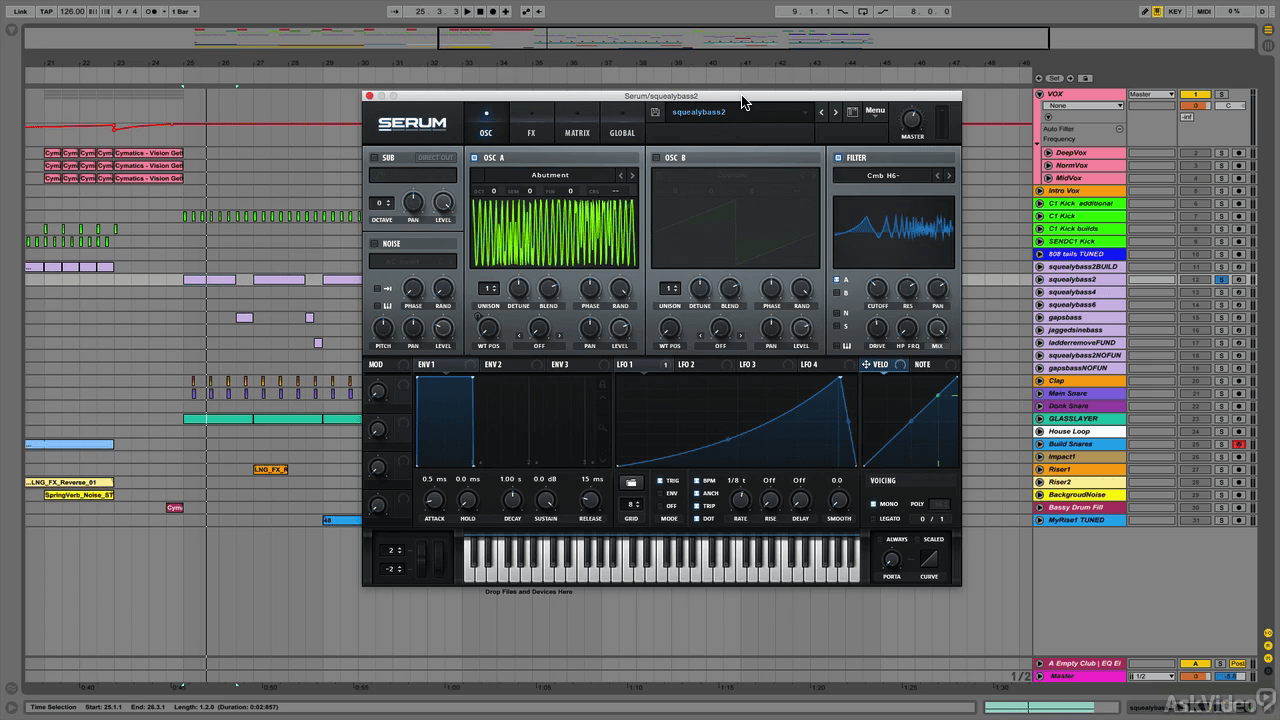Toggle the Automation Arm icon

[527, 12]
